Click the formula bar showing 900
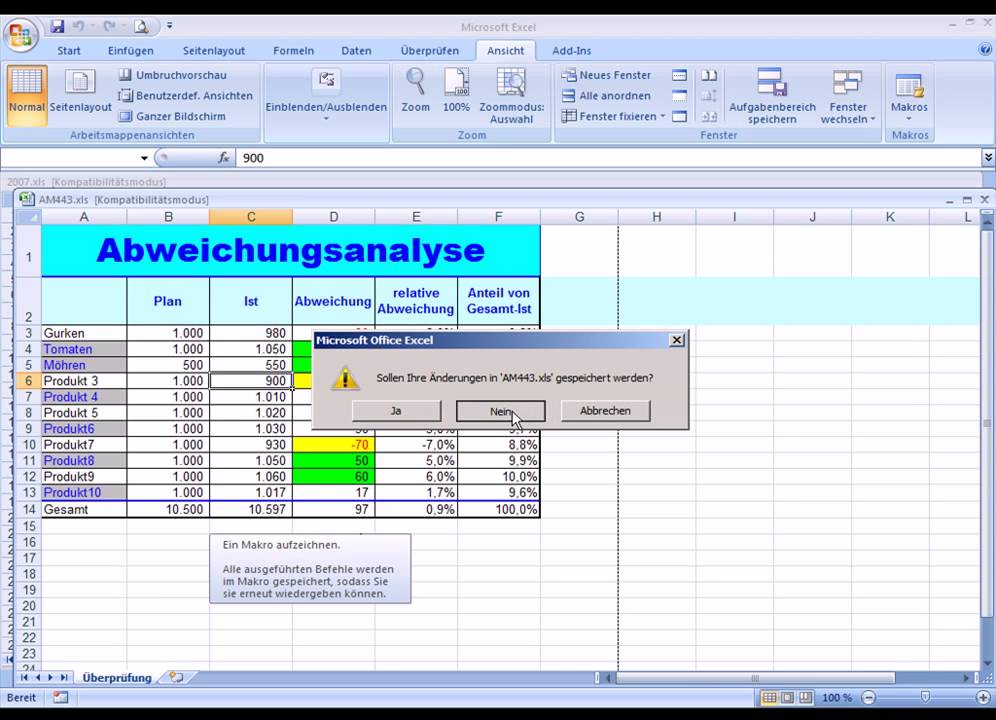The image size is (996, 720). (x=609, y=158)
